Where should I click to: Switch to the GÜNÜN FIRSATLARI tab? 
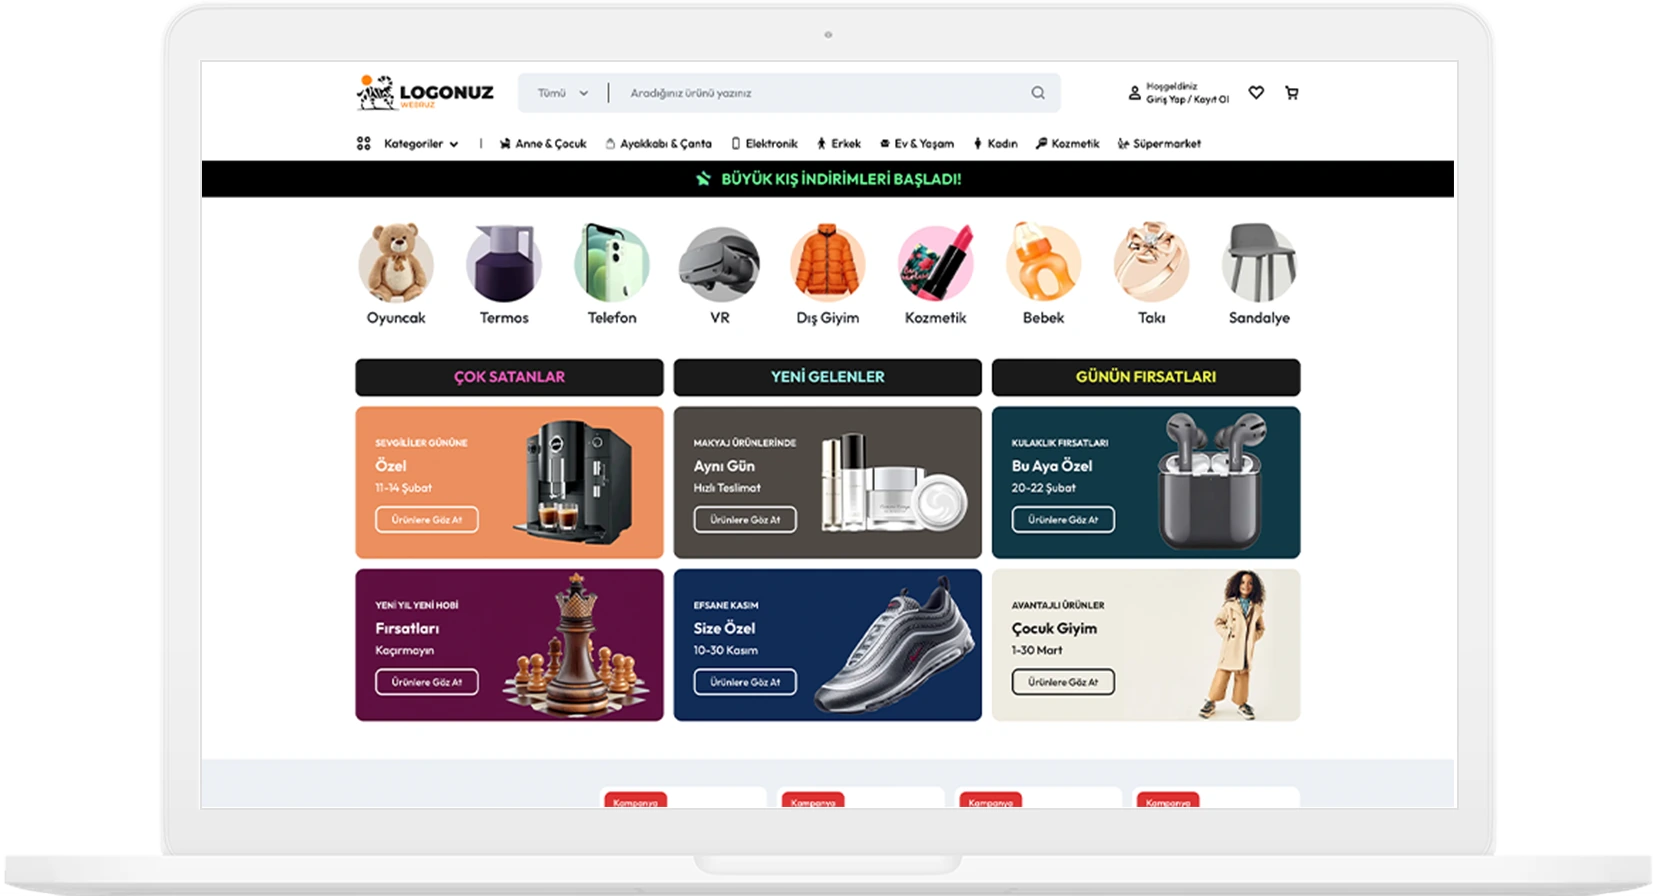(x=1146, y=377)
